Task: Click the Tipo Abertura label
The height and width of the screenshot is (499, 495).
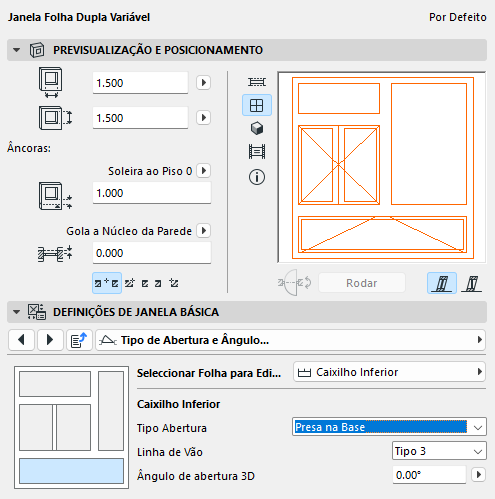Action: pos(172,428)
